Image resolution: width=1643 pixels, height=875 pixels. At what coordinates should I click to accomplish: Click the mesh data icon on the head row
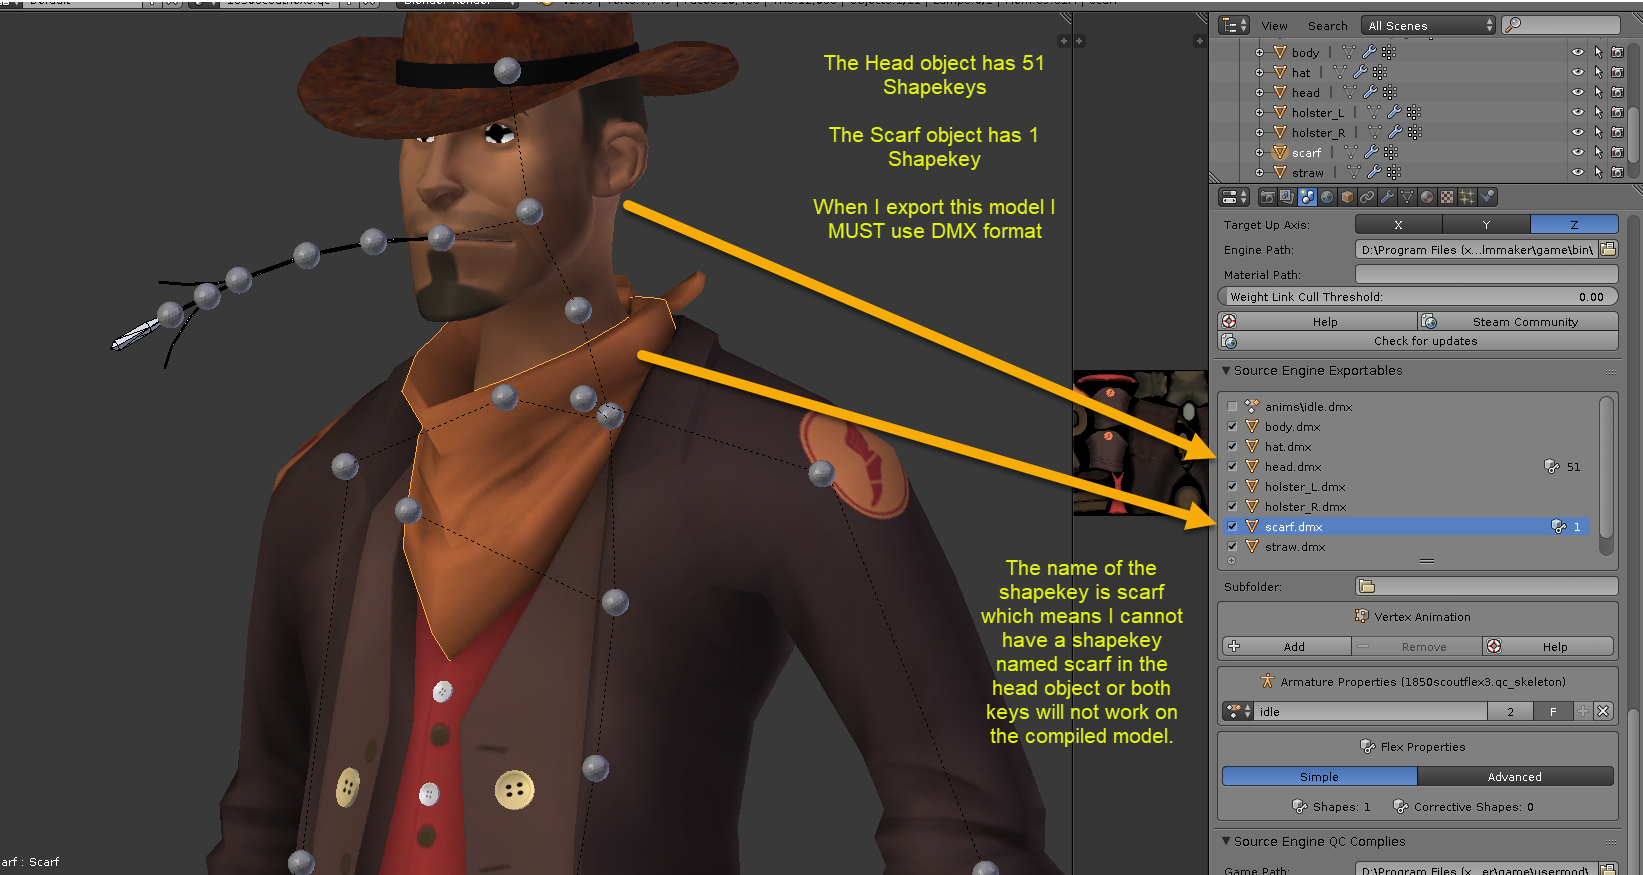pyautogui.click(x=1350, y=92)
